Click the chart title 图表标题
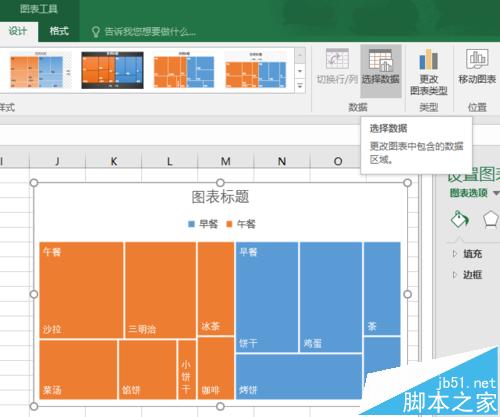Image resolution: width=500 pixels, height=417 pixels. tap(220, 197)
